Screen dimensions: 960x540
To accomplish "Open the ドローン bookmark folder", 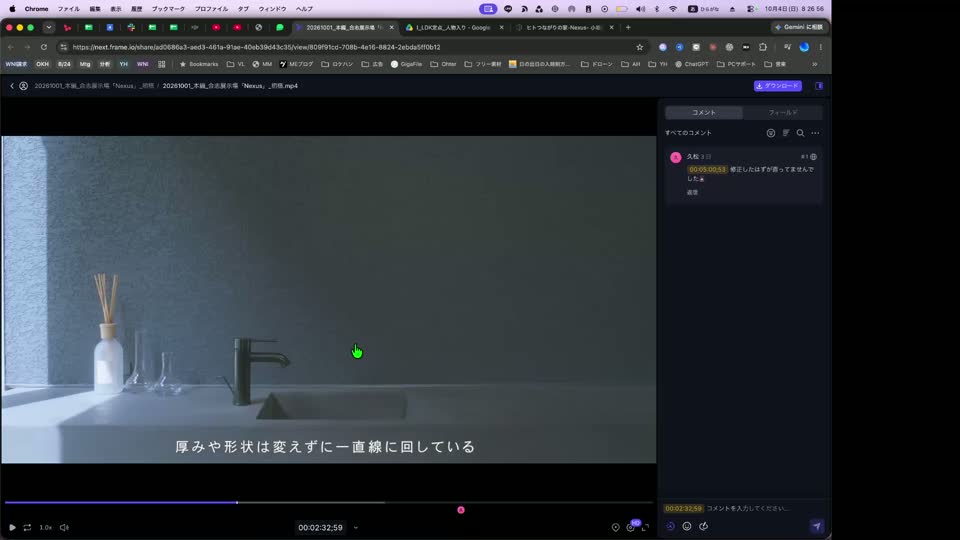I will click(597, 64).
